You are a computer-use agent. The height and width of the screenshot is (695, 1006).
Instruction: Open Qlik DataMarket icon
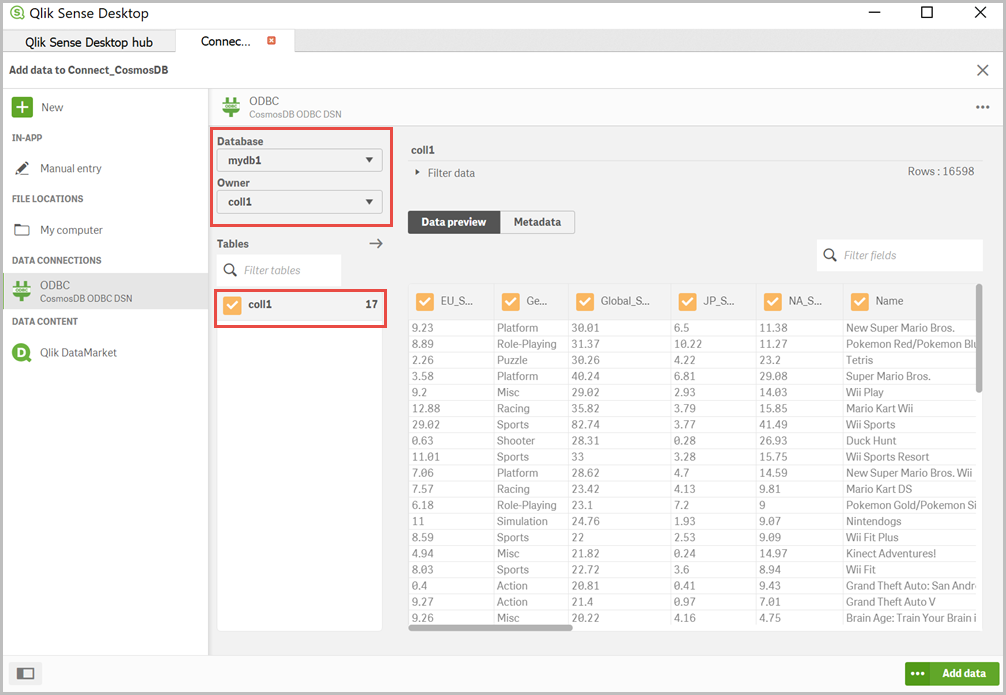click(22, 352)
